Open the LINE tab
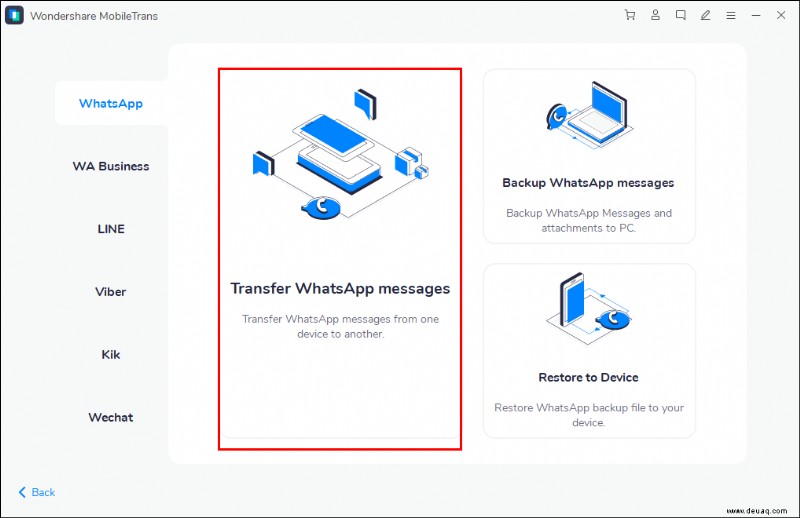This screenshot has width=800, height=518. (x=111, y=229)
